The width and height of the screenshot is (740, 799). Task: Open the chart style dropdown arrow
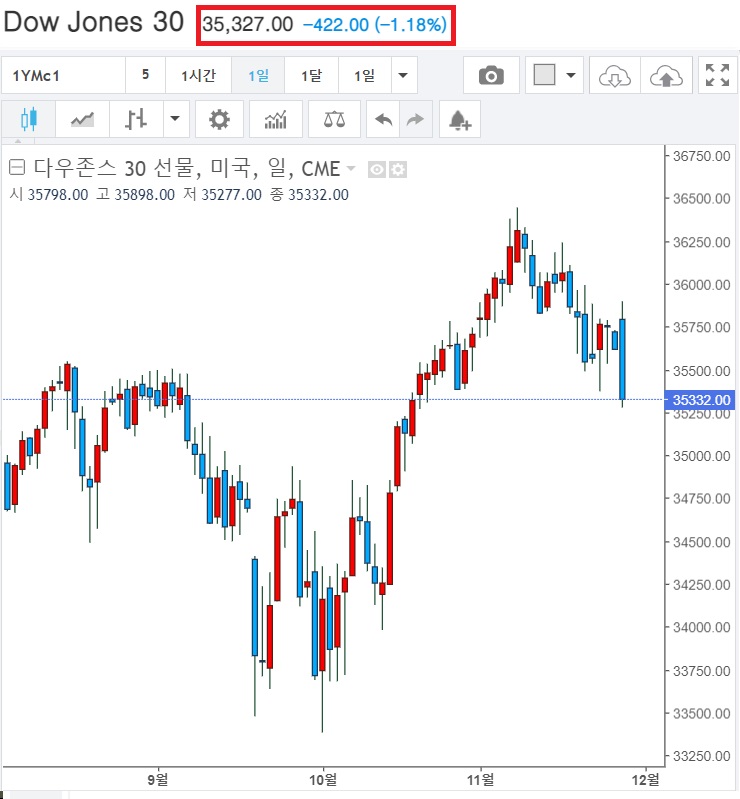175,119
